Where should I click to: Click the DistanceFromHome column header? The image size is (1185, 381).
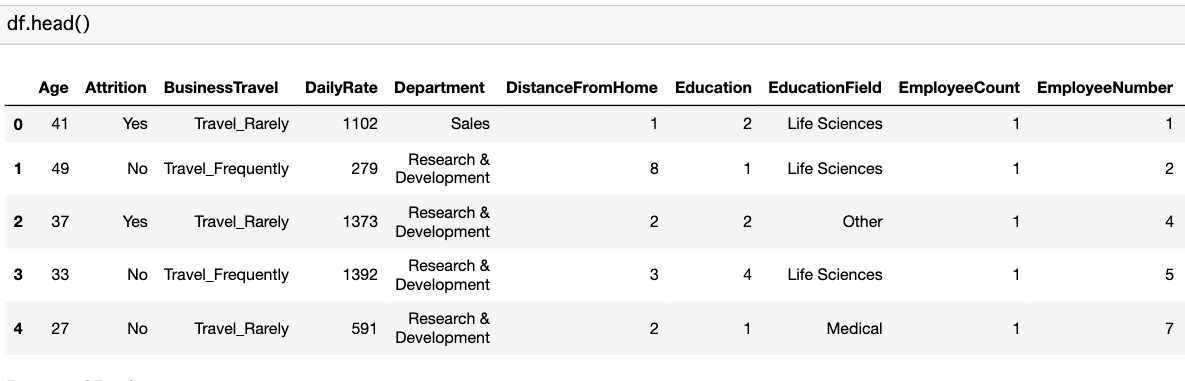582,88
